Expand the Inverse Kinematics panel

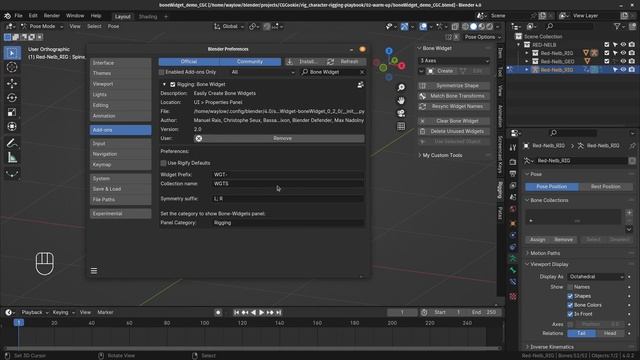tap(552, 347)
